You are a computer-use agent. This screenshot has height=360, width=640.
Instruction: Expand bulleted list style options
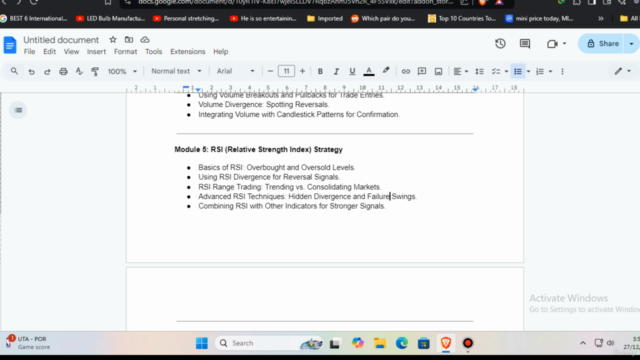pos(528,71)
